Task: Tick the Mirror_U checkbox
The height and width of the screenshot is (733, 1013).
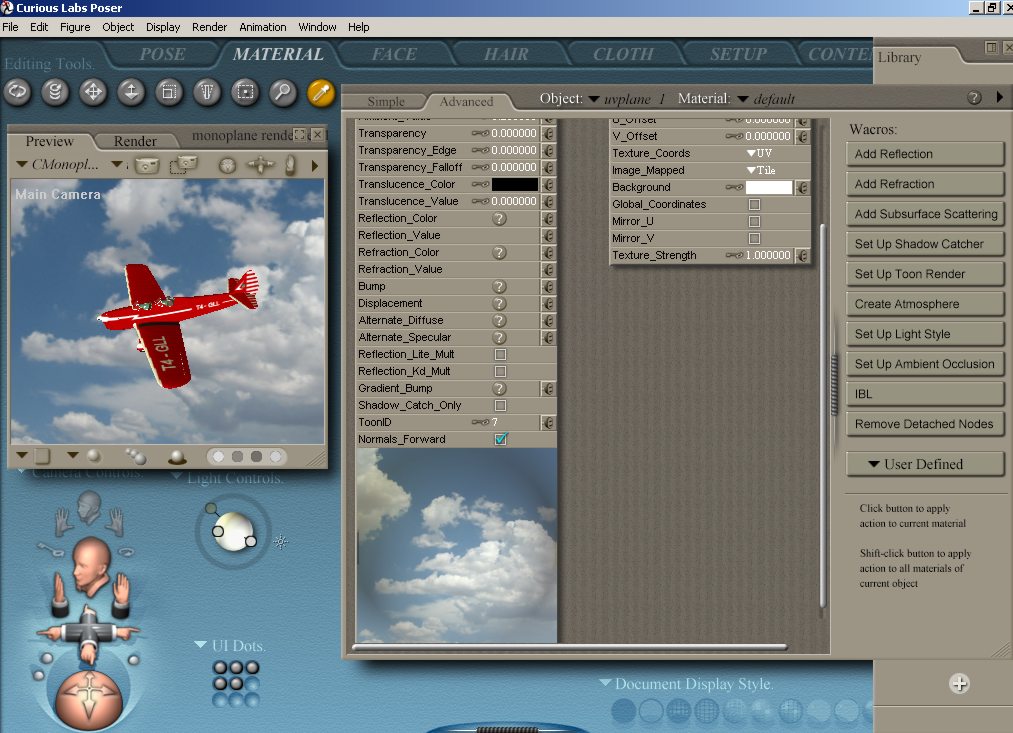Action: click(754, 221)
